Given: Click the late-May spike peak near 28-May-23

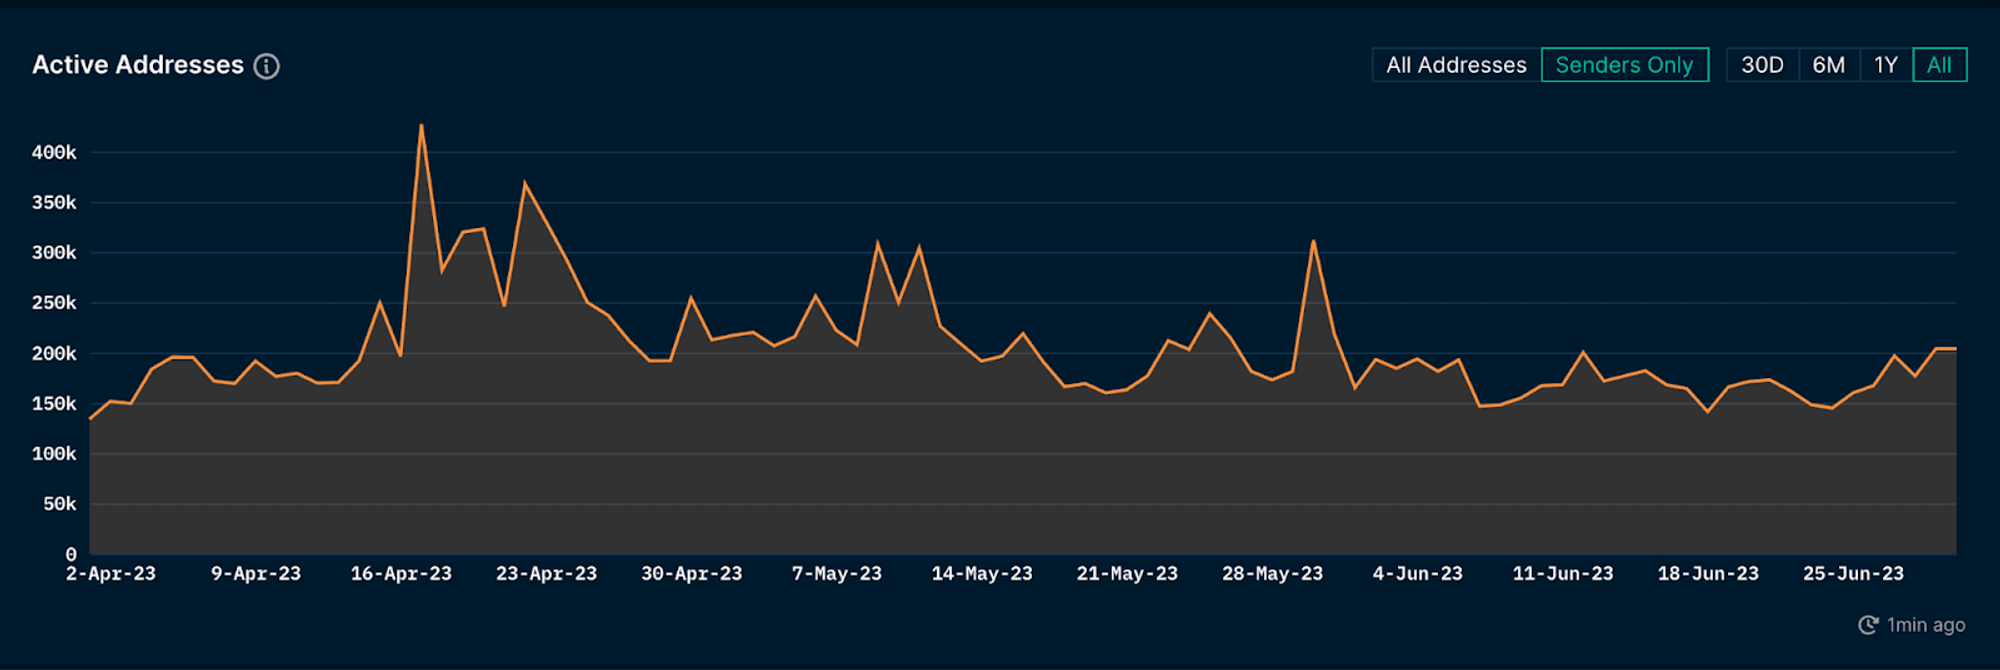Looking at the screenshot, I should (1313, 241).
